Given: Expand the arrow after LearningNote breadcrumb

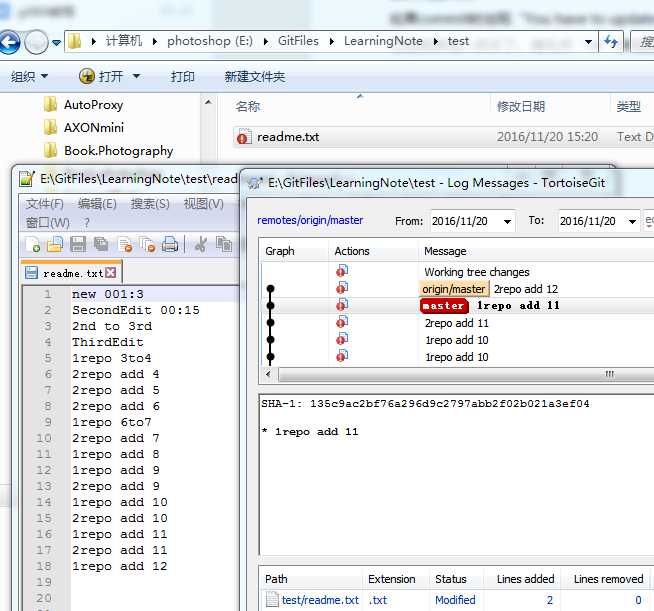Looking at the screenshot, I should pos(436,41).
